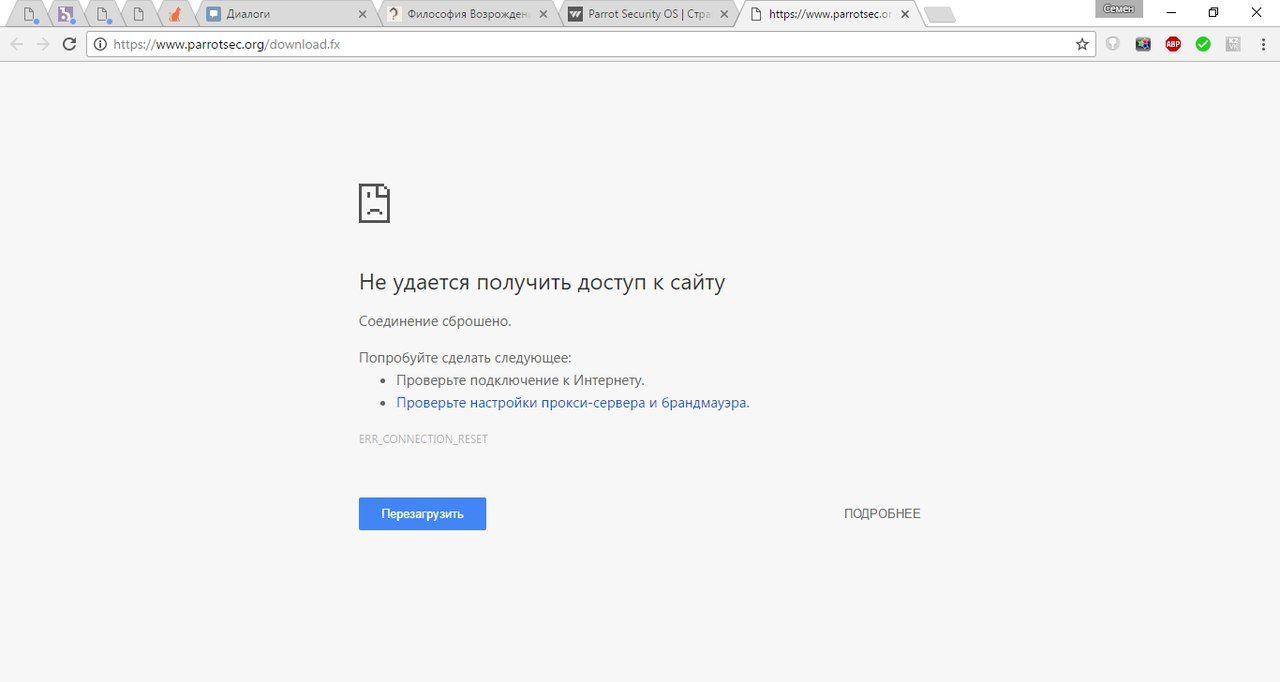Open the Adblock Plus extension
Viewport: 1280px width, 682px height.
click(1173, 44)
